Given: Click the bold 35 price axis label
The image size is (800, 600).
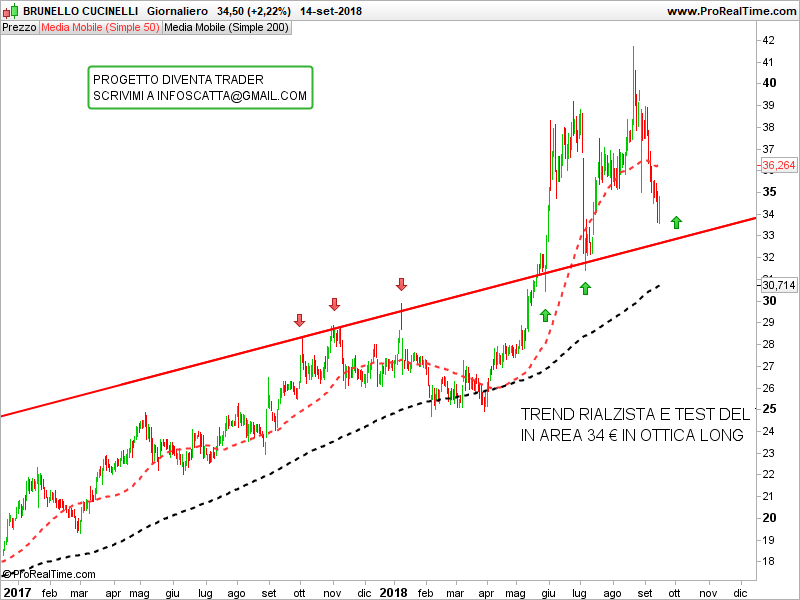Looking at the screenshot, I should pyautogui.click(x=769, y=192).
